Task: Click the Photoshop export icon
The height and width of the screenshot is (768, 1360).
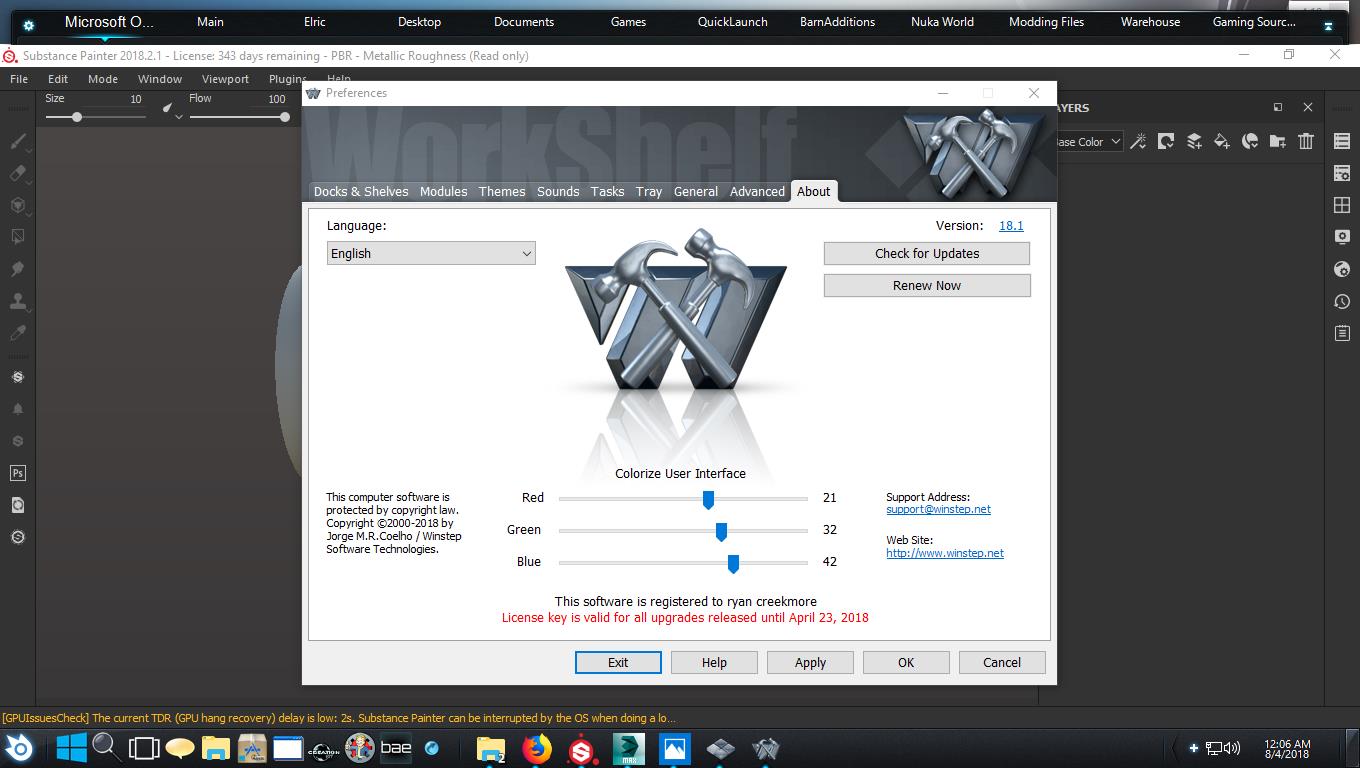Action: [x=17, y=473]
